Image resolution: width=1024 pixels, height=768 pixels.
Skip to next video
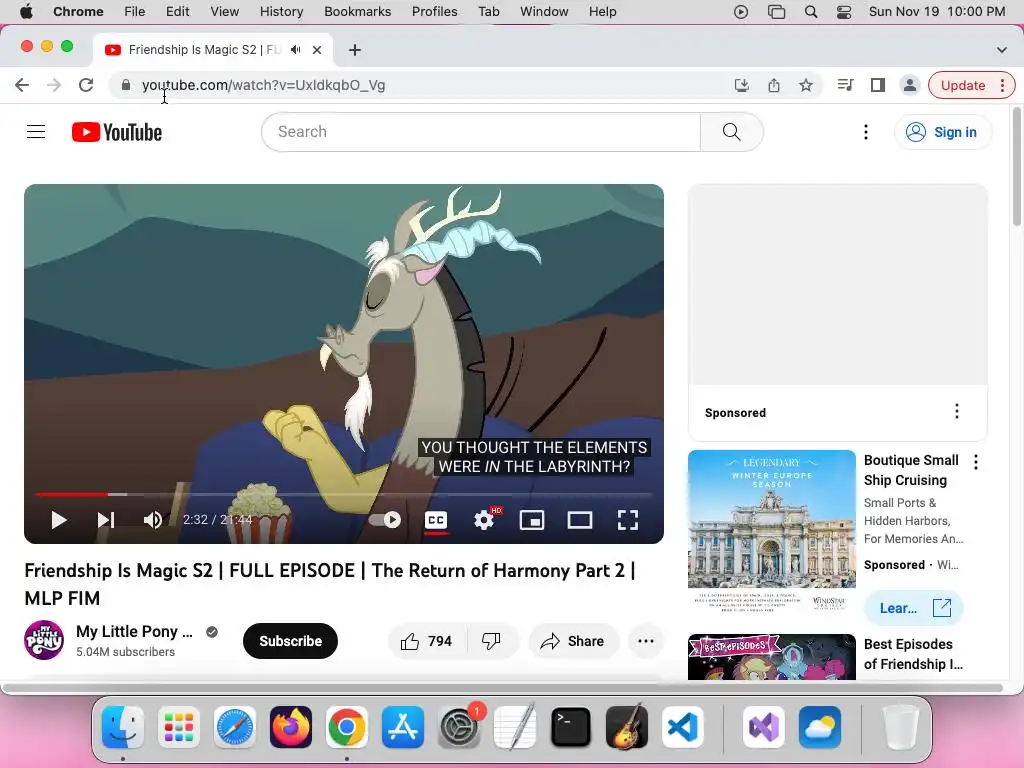click(x=106, y=520)
